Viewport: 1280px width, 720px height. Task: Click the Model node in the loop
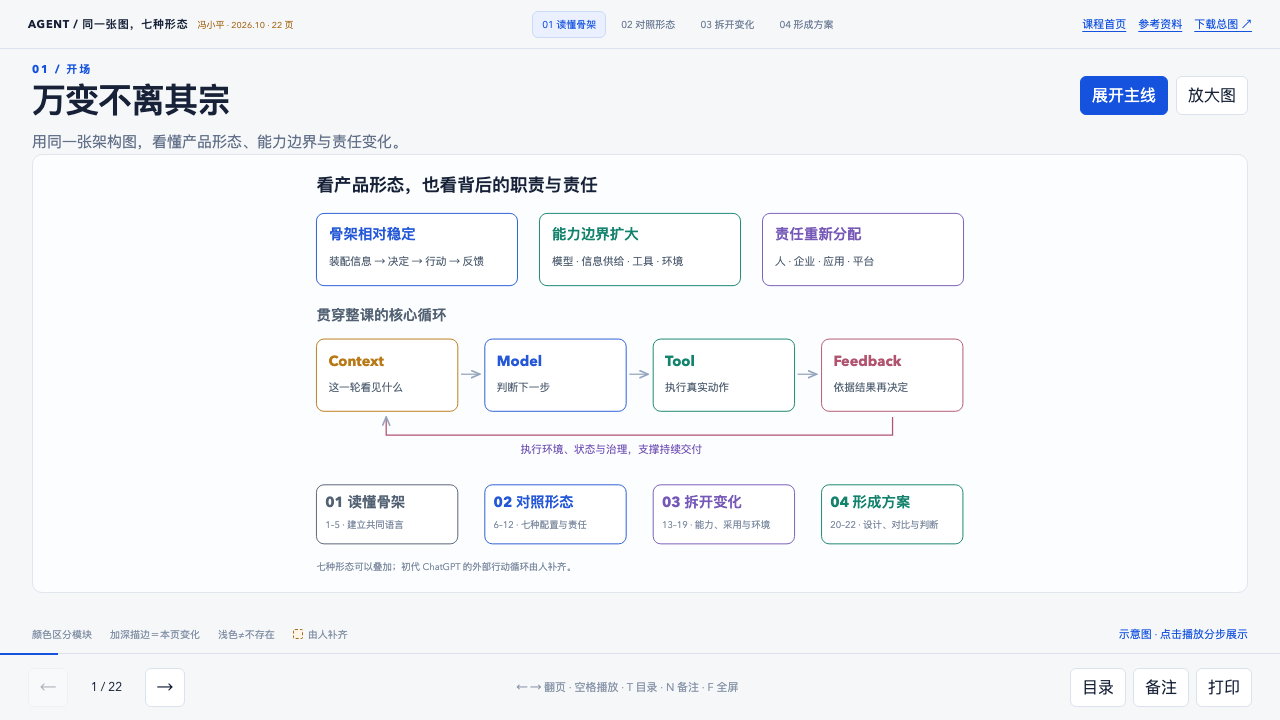click(x=556, y=375)
